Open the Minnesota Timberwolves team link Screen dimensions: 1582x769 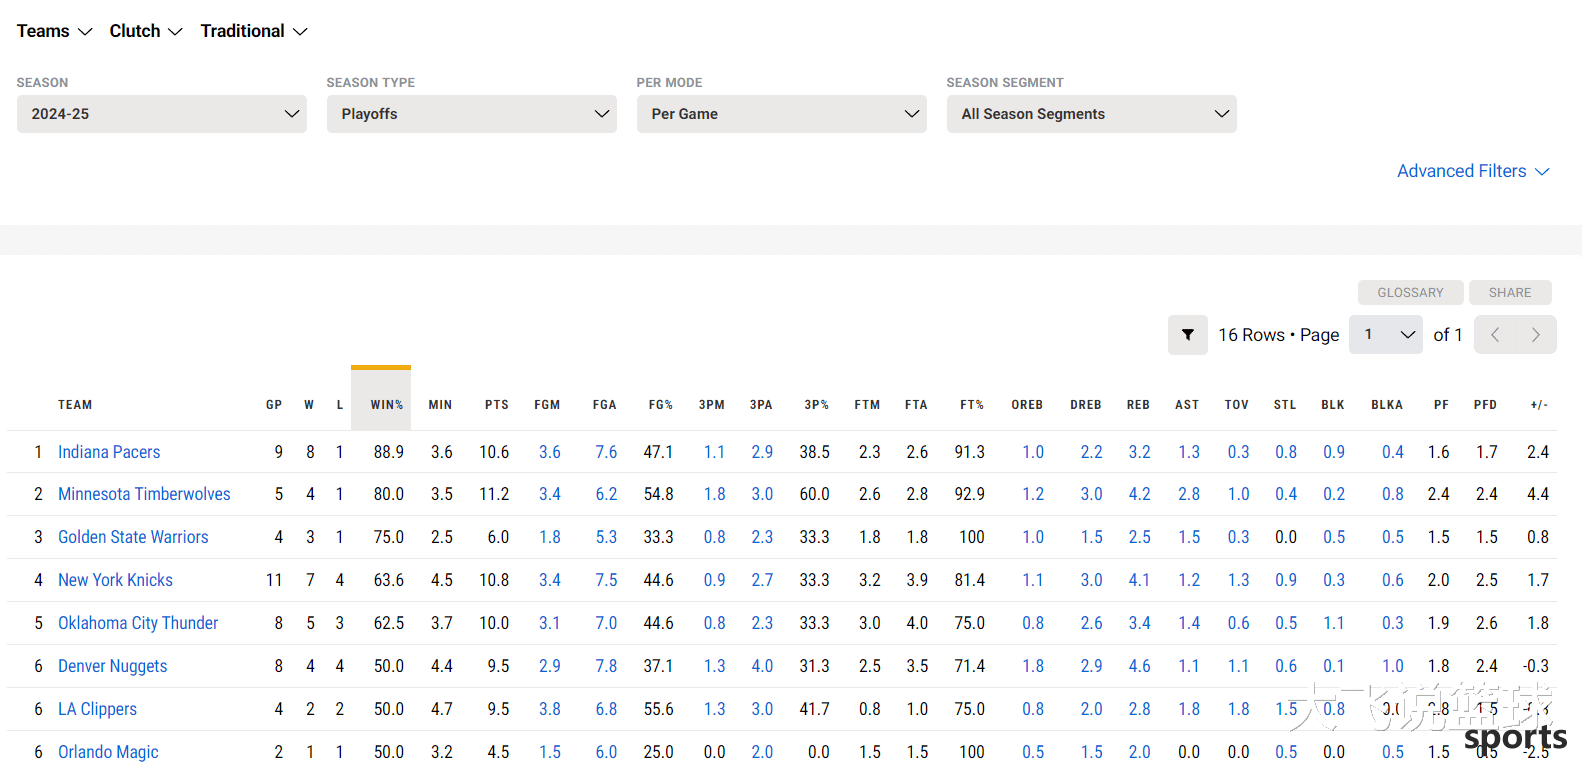(144, 494)
